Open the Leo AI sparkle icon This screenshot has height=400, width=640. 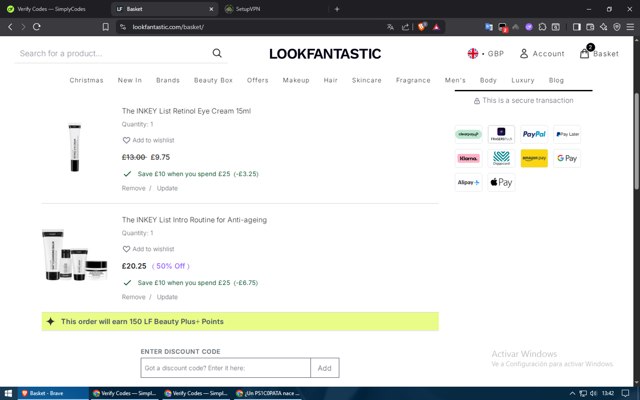[x=604, y=27]
